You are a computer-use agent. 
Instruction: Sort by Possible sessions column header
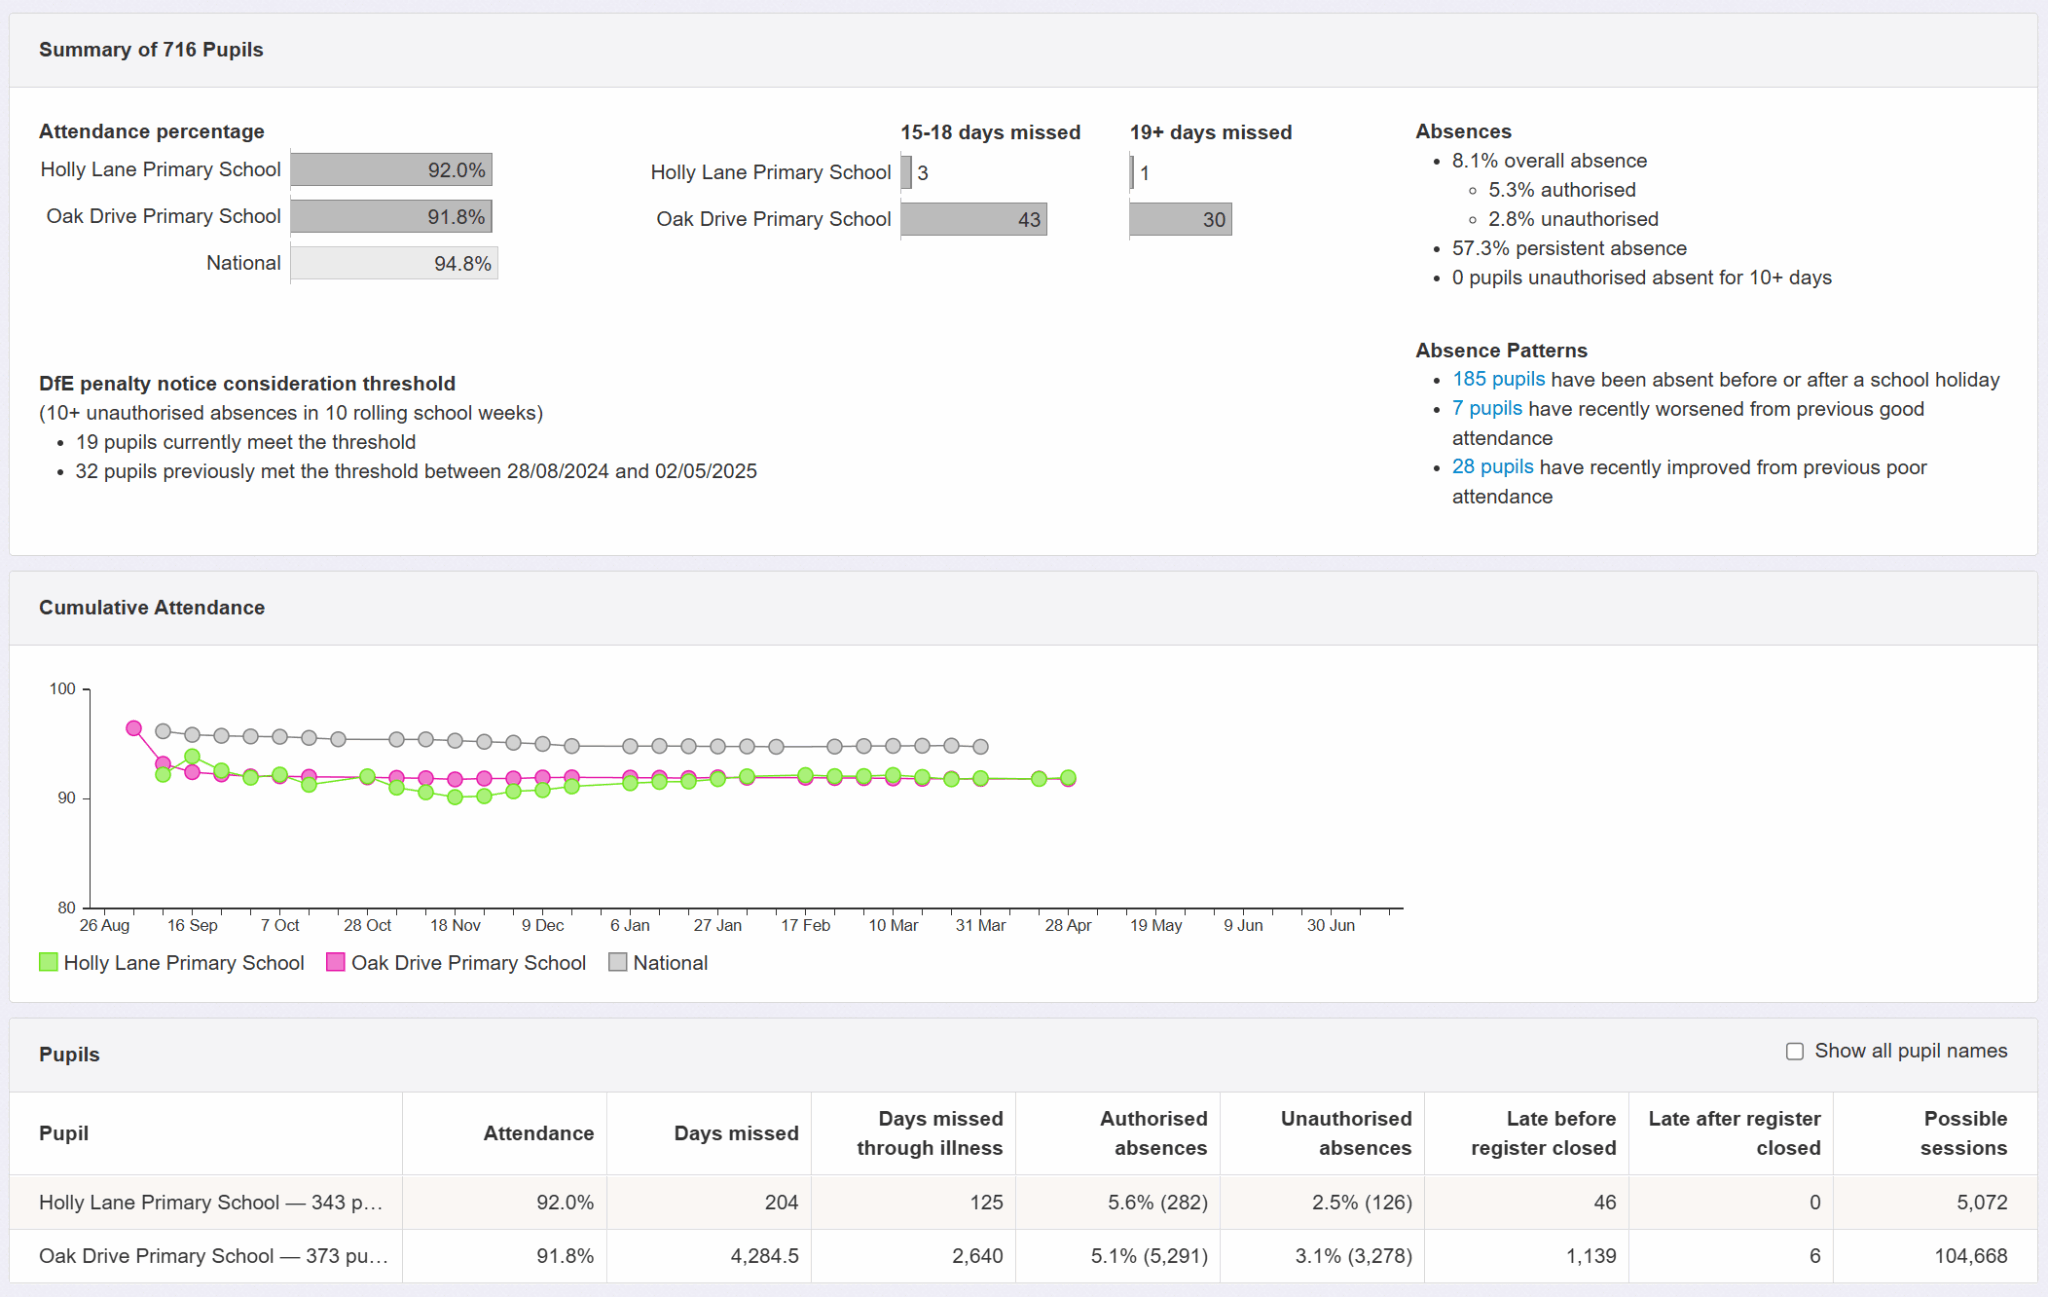click(x=1963, y=1133)
